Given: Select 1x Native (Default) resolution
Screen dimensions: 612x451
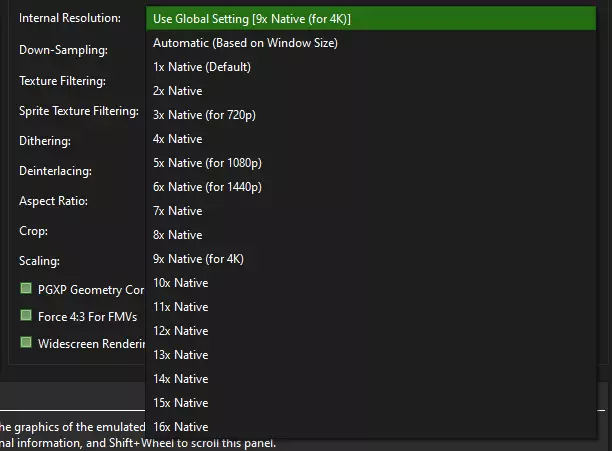Looking at the screenshot, I should (371, 67).
